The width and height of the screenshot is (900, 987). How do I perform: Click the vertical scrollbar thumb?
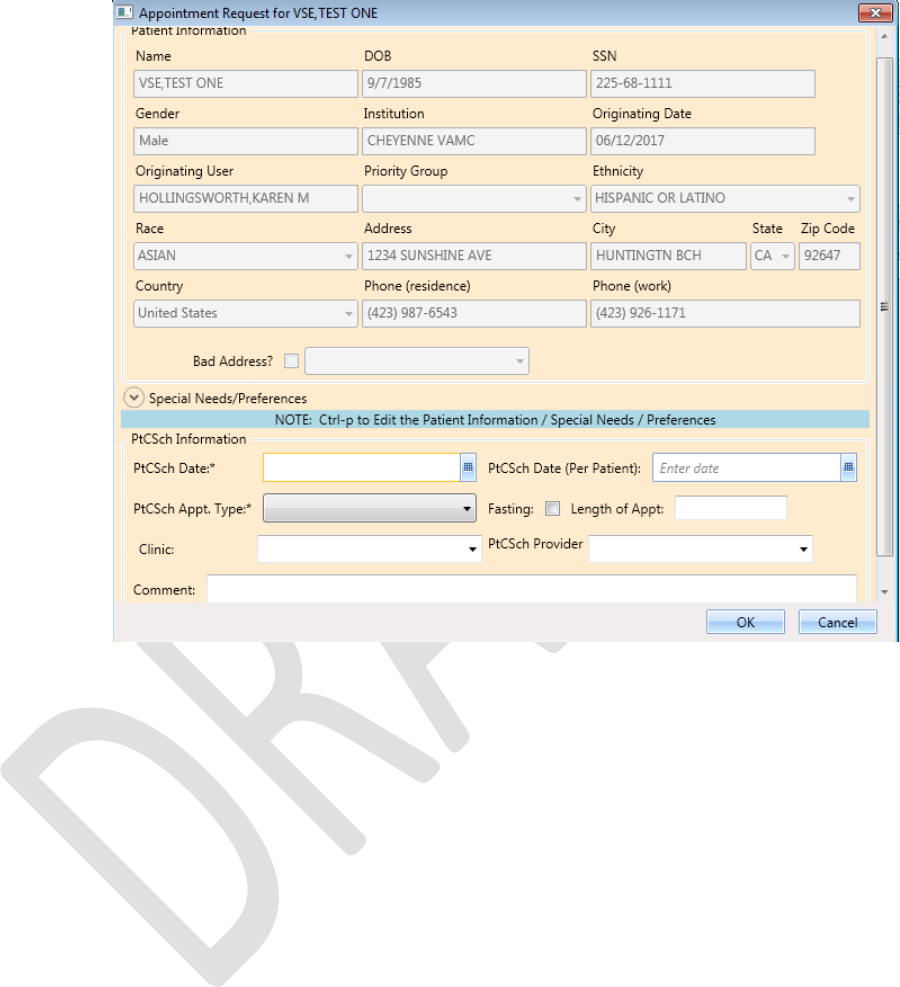tap(884, 307)
